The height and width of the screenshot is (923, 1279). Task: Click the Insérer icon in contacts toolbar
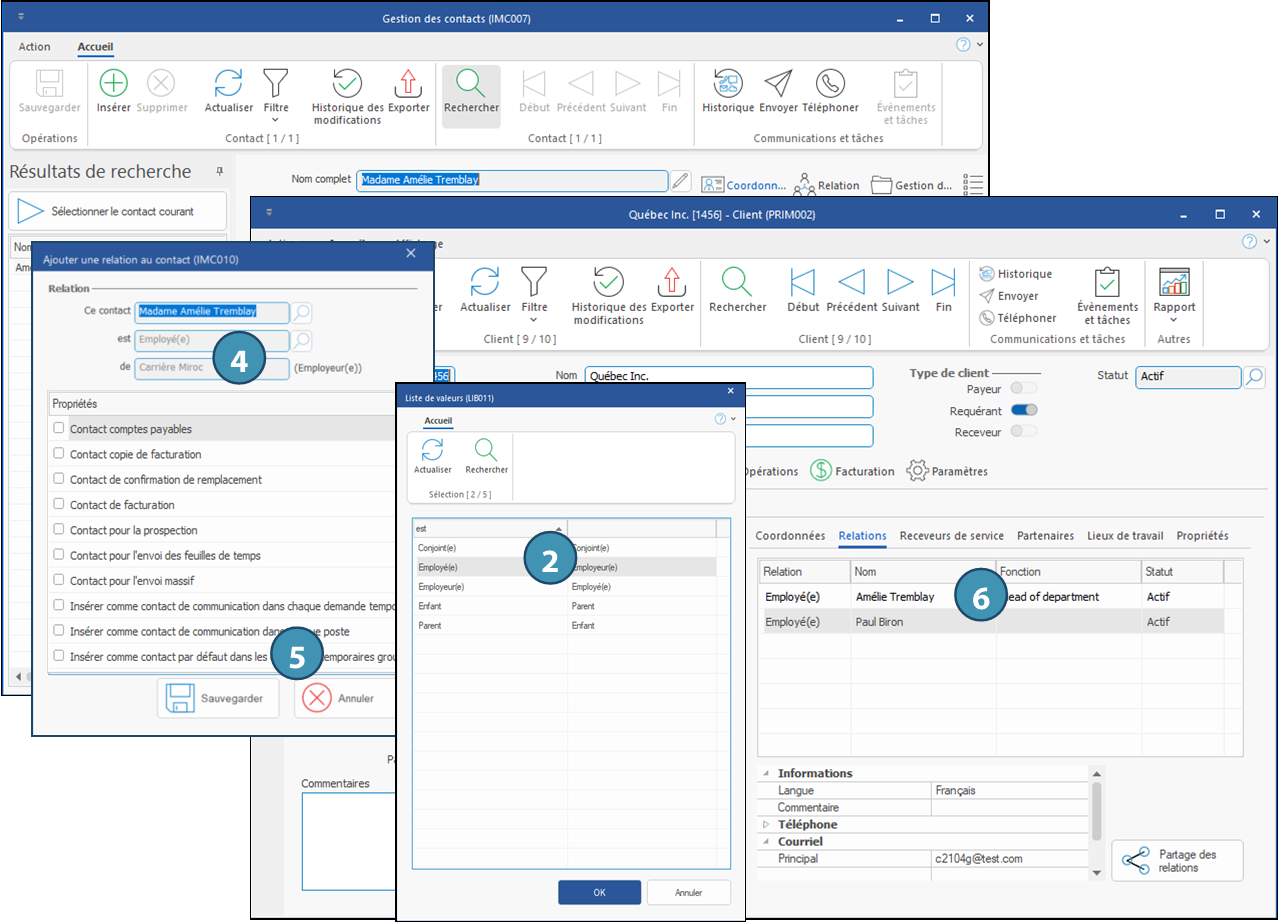(113, 84)
